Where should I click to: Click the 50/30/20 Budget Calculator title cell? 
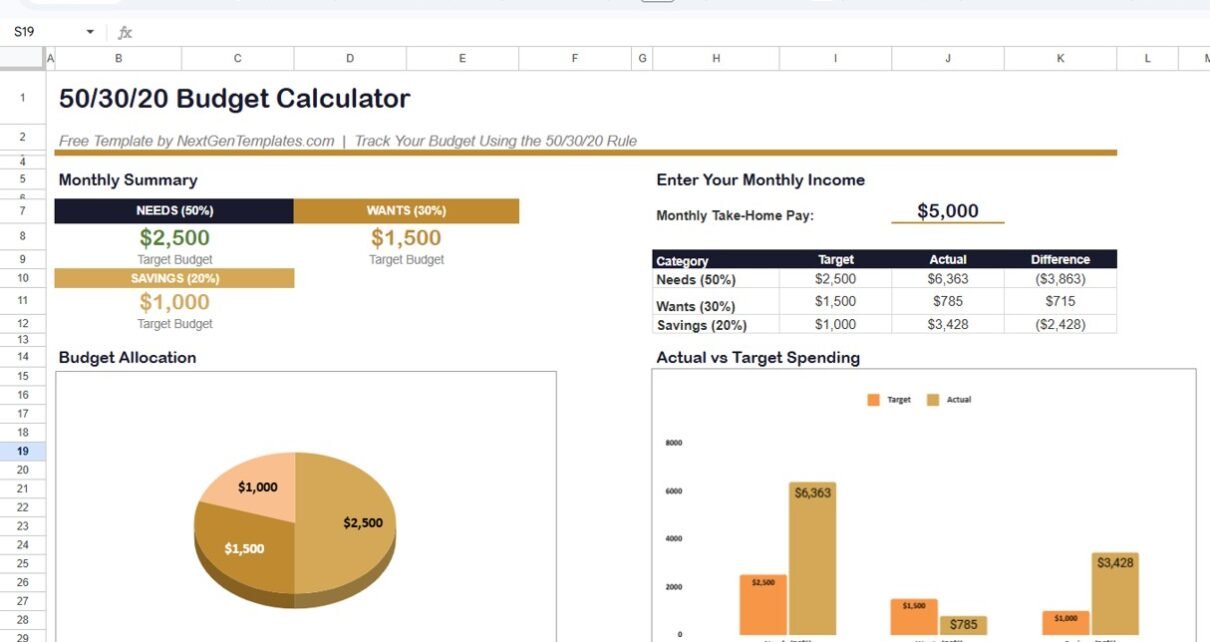pos(235,99)
